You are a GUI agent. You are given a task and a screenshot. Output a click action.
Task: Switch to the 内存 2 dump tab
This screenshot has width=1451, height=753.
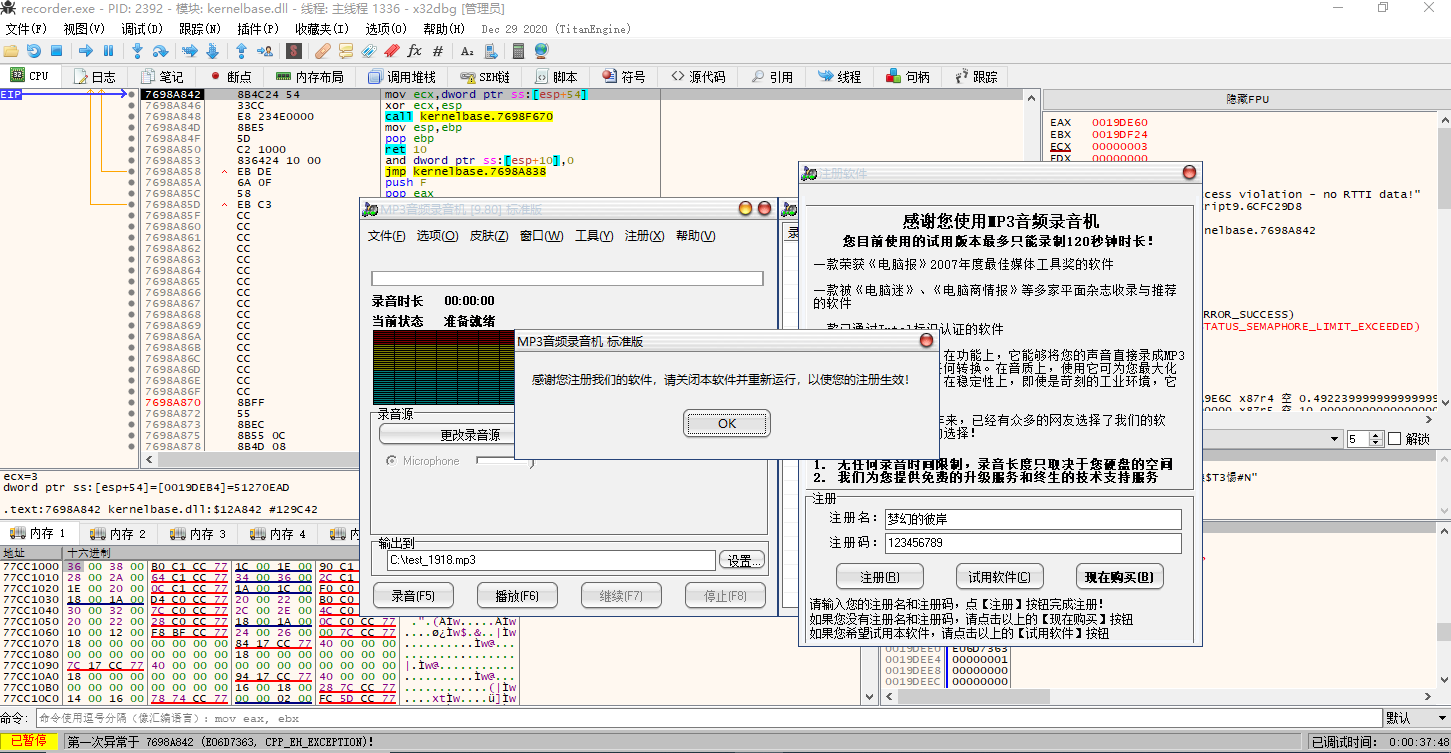pyautogui.click(x=119, y=534)
